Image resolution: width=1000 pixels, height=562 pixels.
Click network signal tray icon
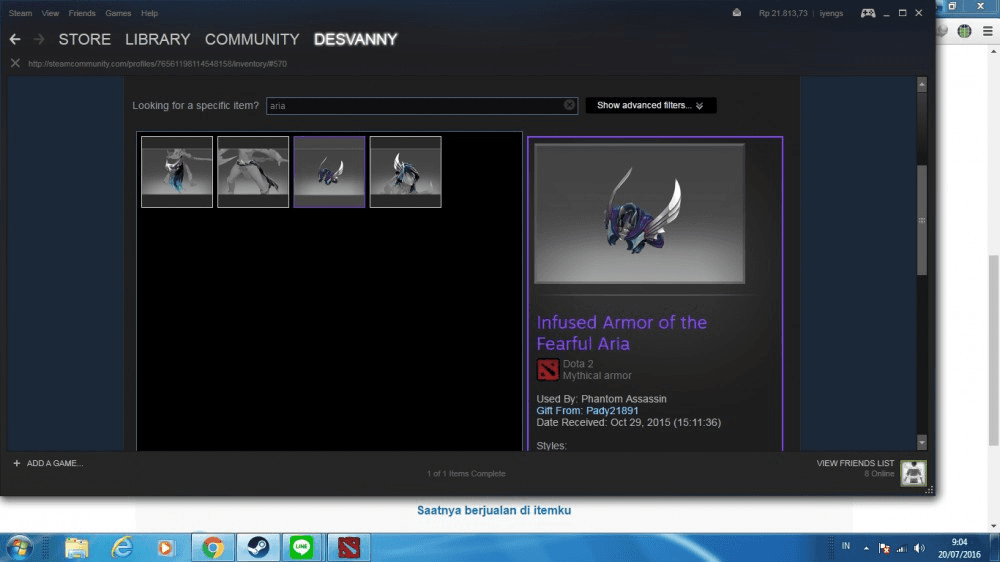pyautogui.click(x=902, y=548)
